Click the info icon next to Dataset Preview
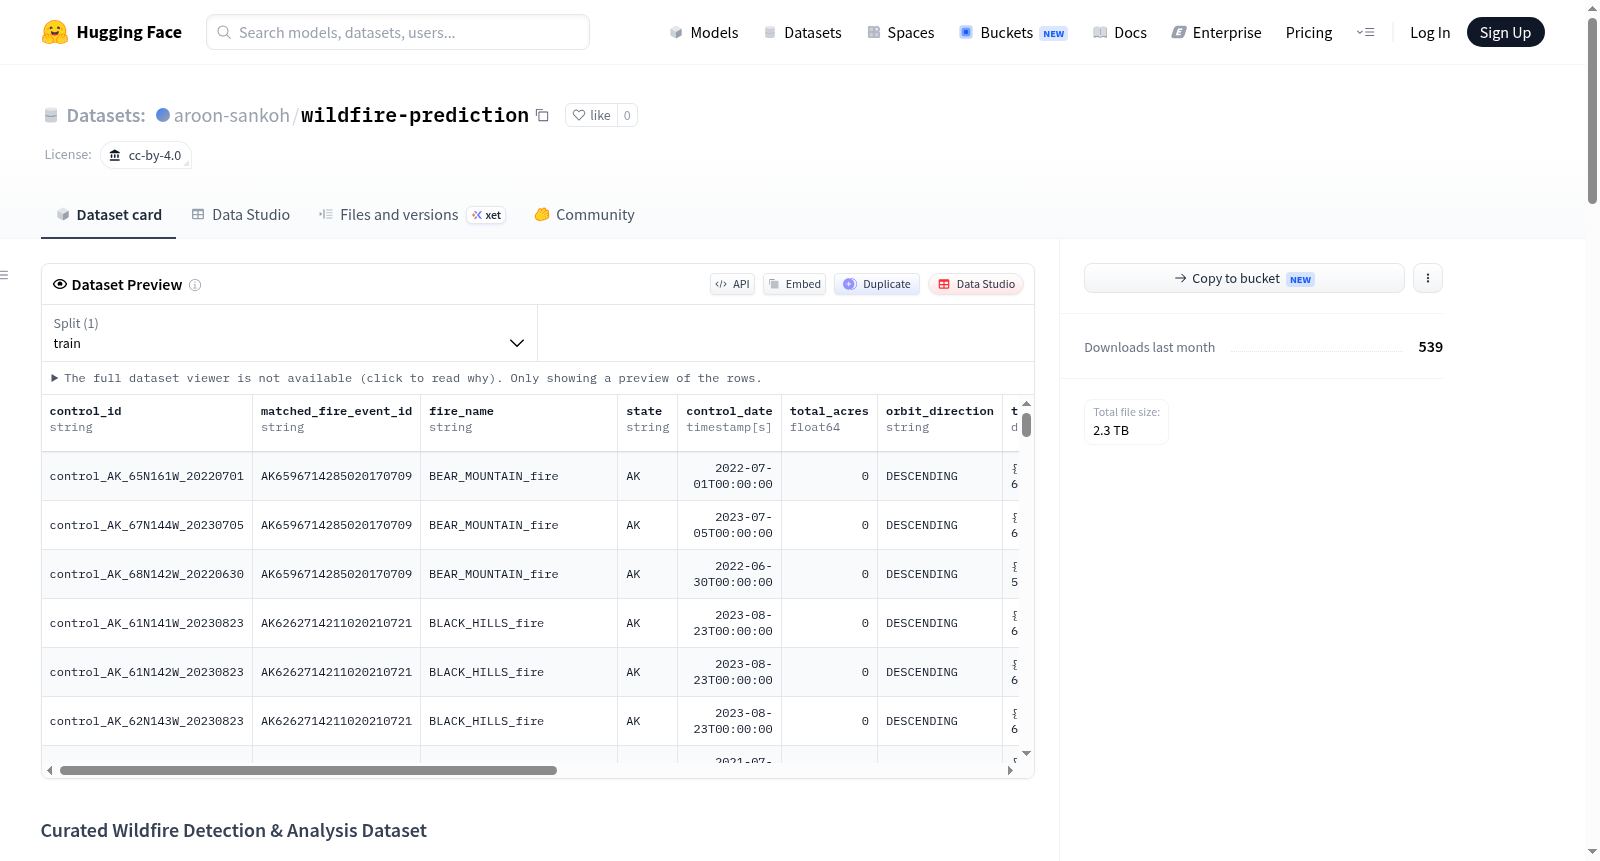Image resolution: width=1600 pixels, height=861 pixels. coord(195,285)
